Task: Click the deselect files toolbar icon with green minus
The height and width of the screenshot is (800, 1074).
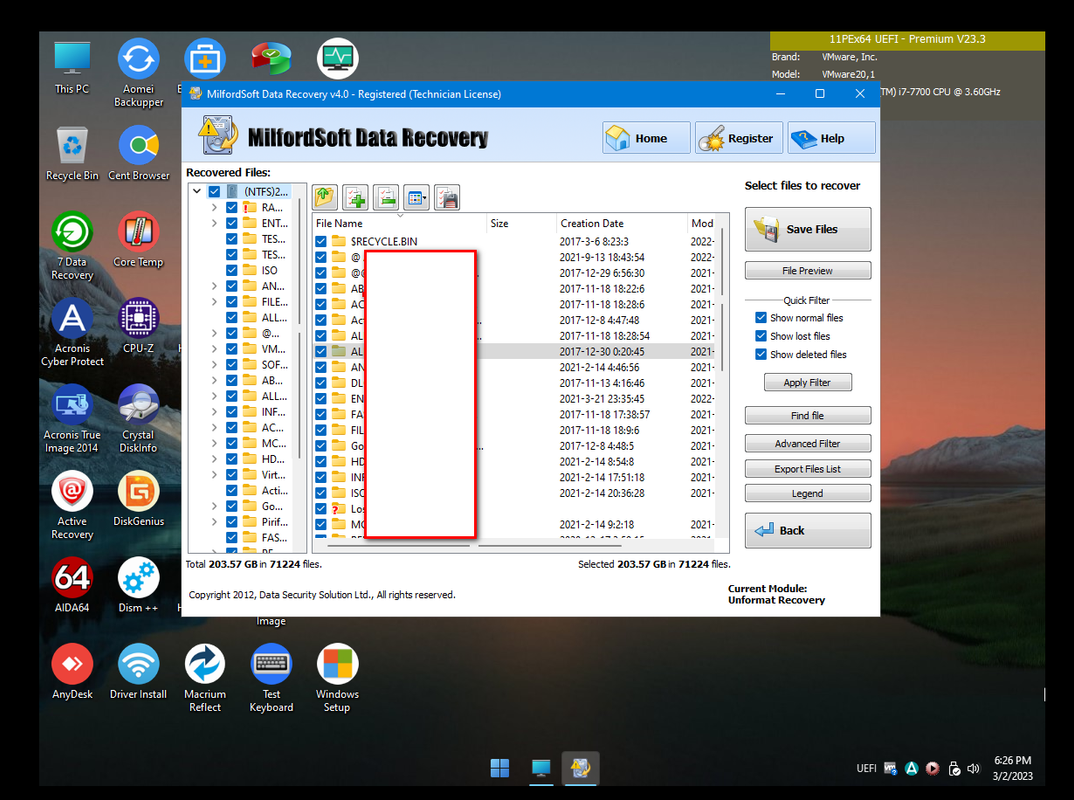Action: pos(386,198)
